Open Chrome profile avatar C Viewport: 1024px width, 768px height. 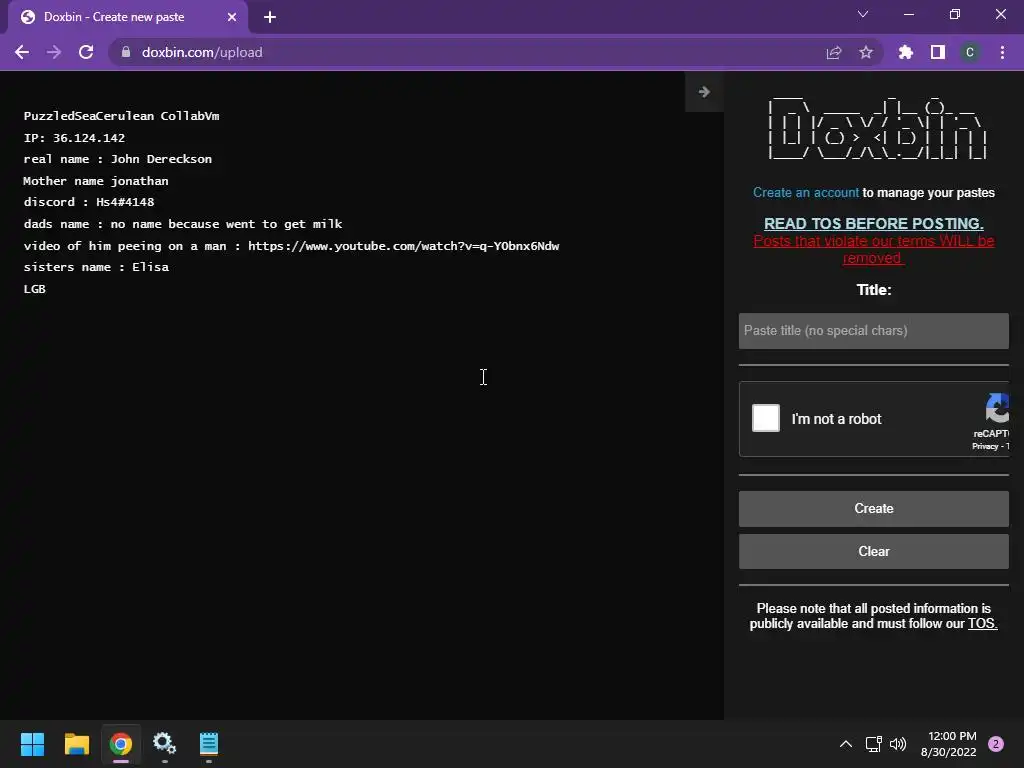[970, 52]
